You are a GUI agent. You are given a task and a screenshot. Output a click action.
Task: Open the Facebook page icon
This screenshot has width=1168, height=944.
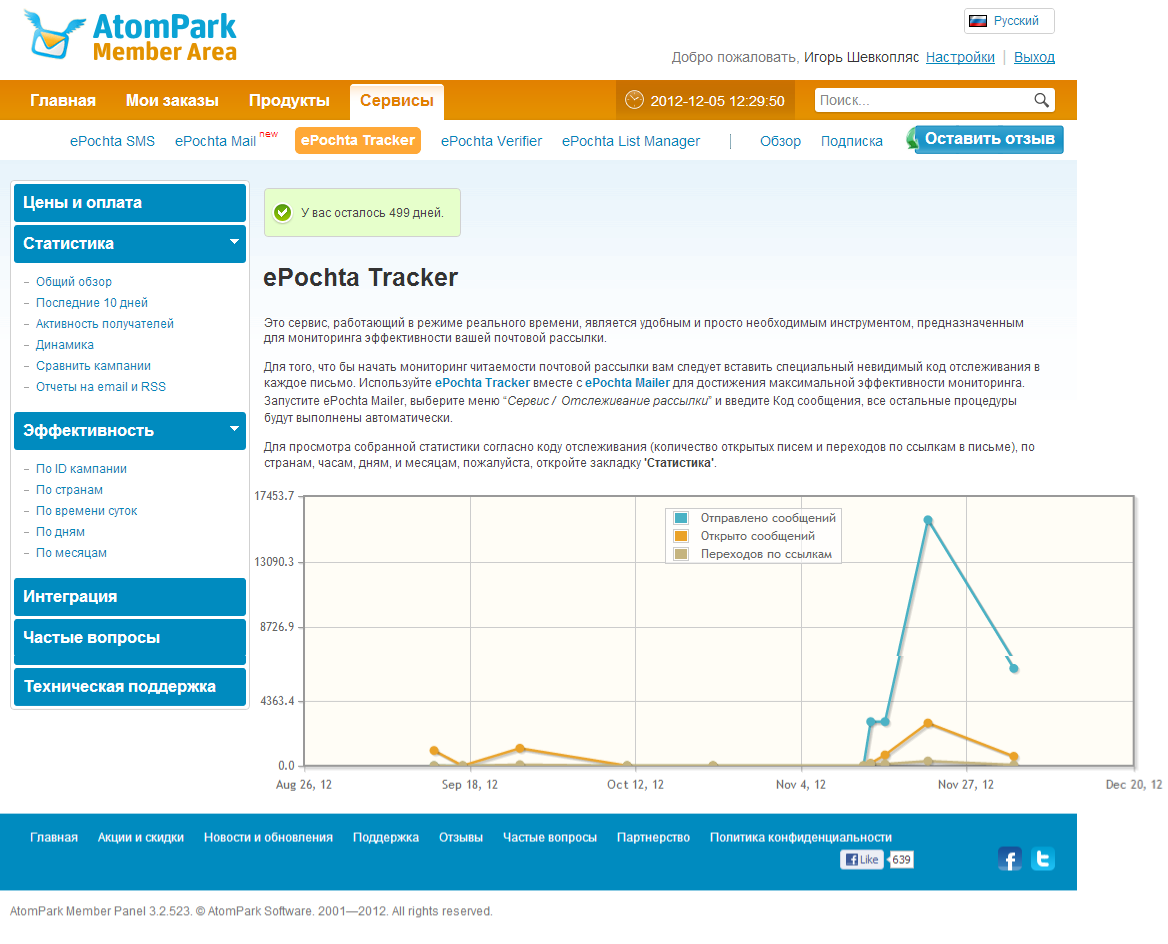(x=1010, y=859)
